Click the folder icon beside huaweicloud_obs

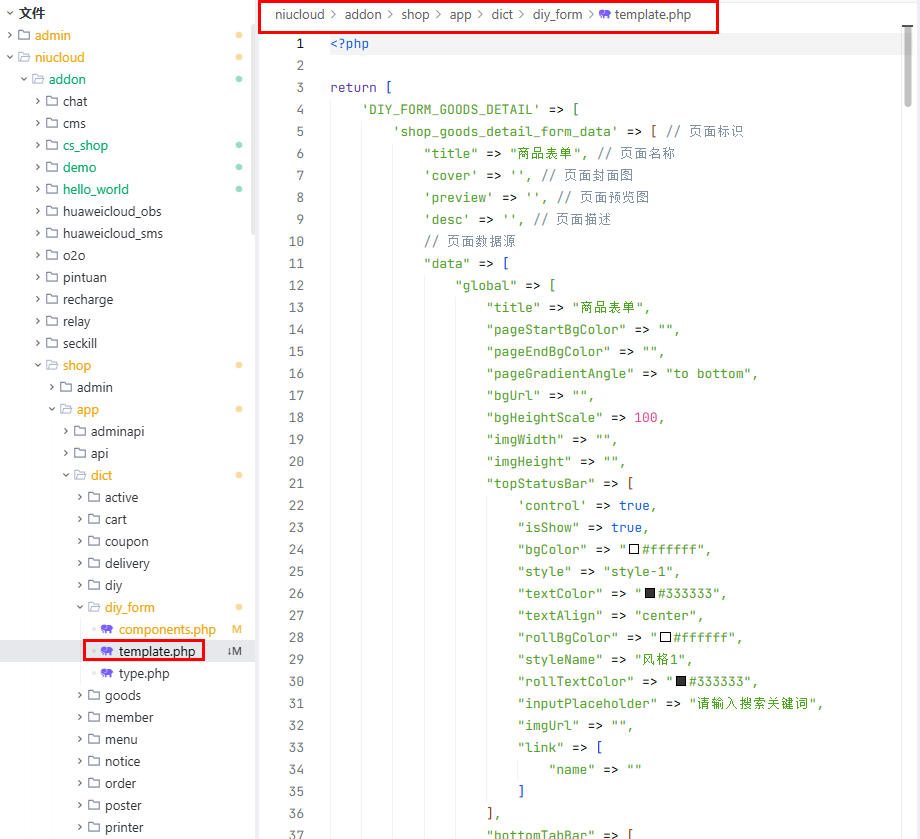52,211
